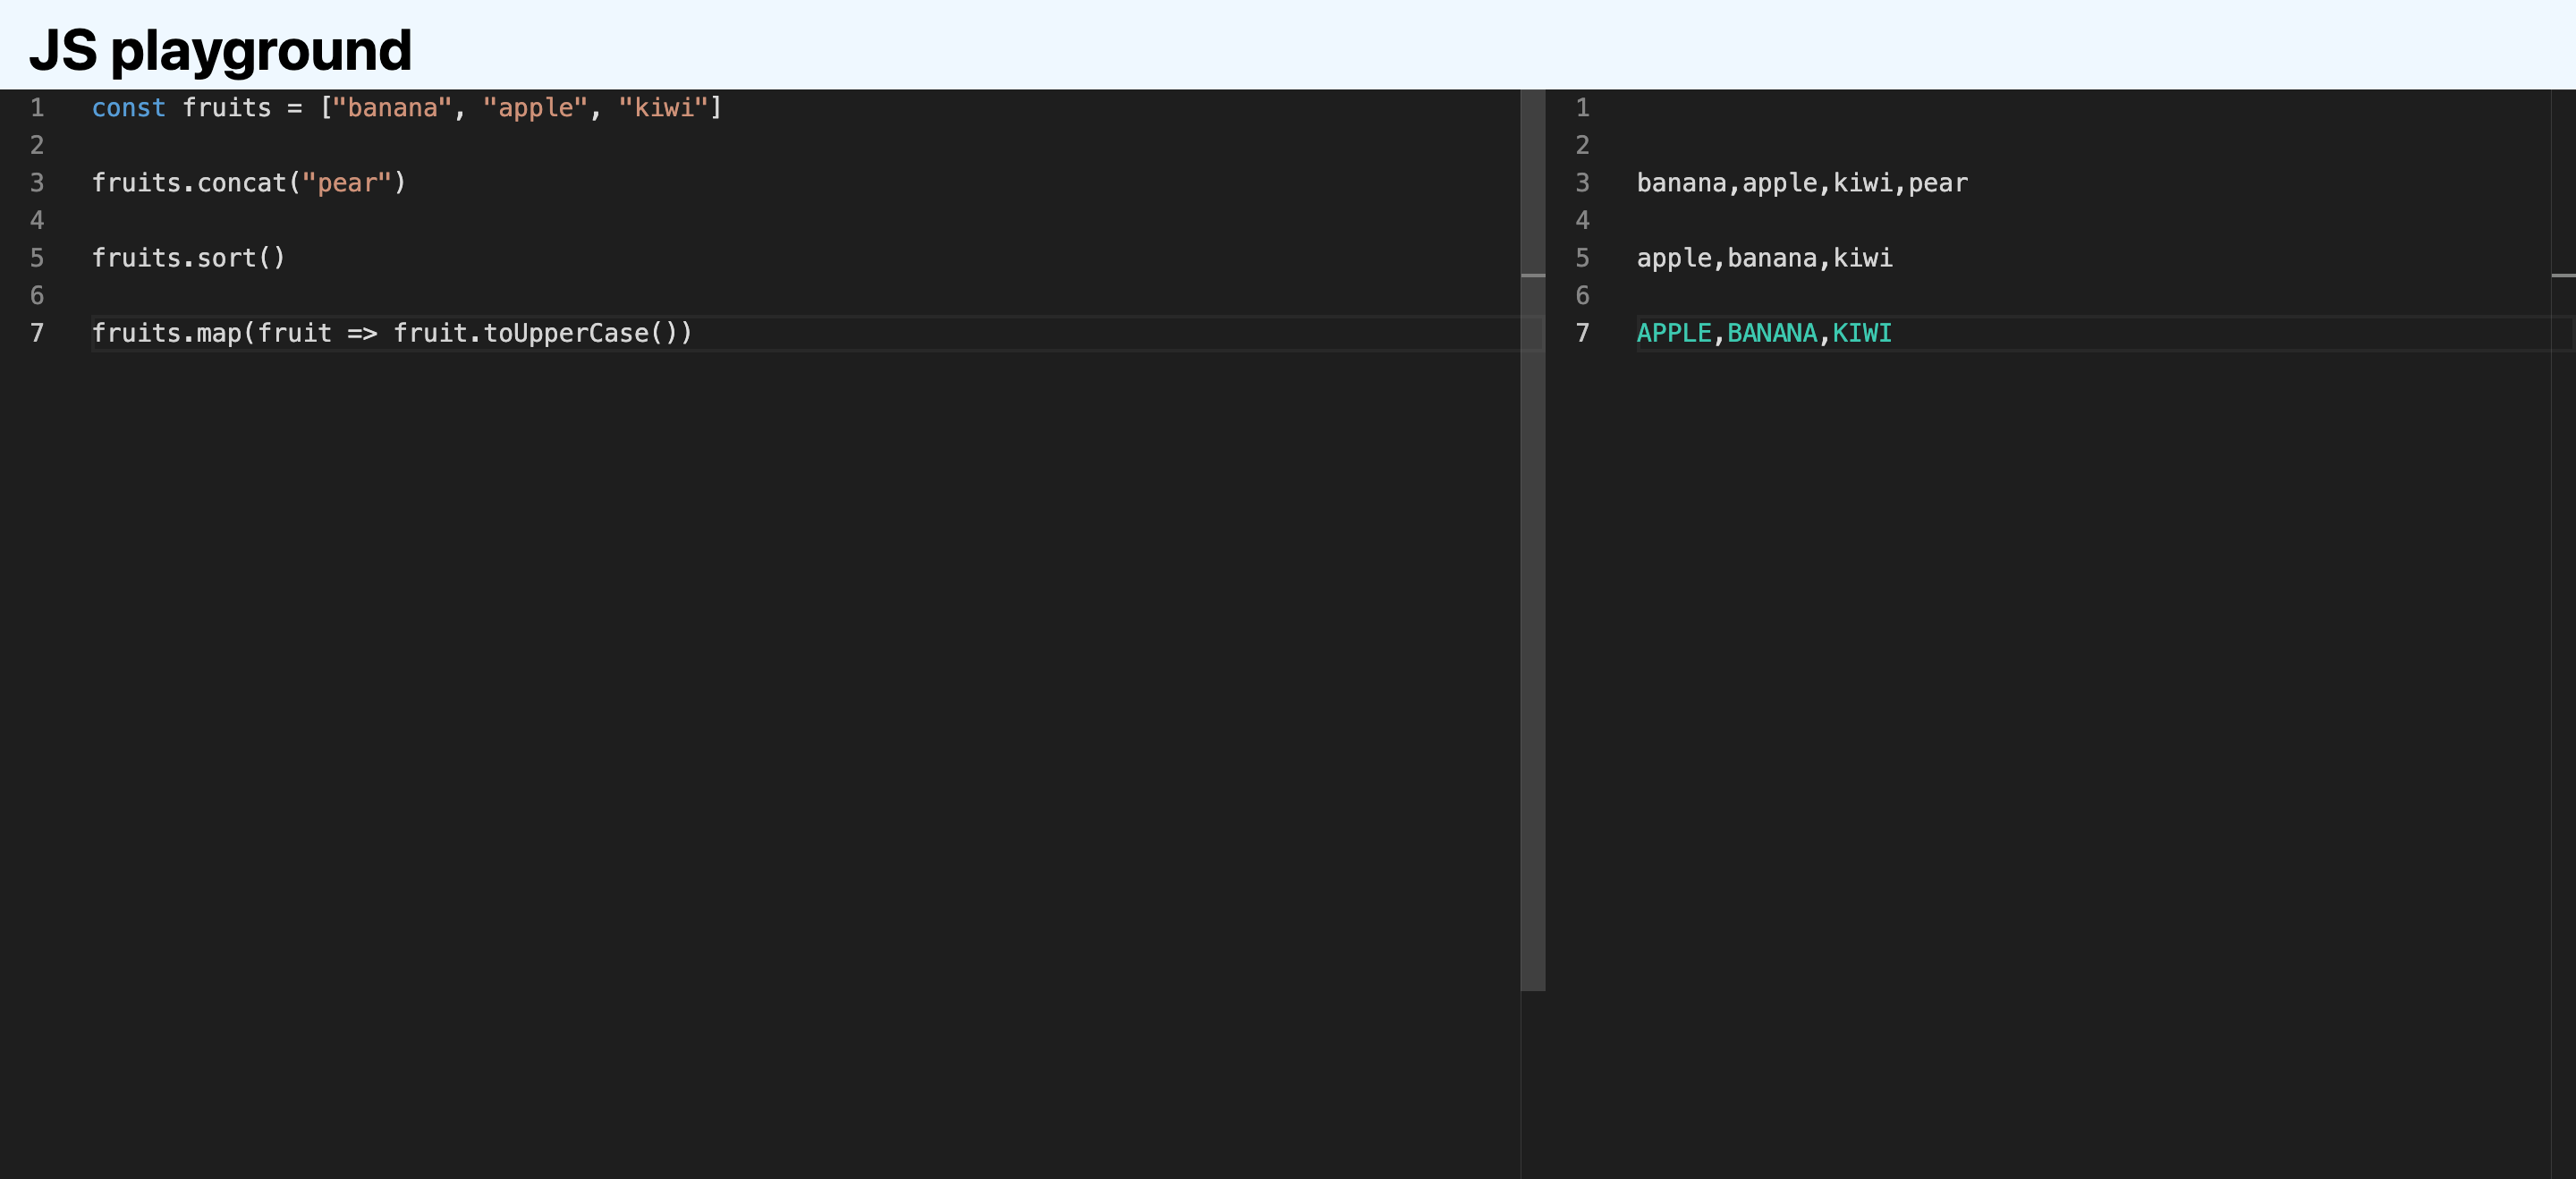Viewport: 2576px width, 1179px height.
Task: Click line number 1 in left editor
Action: click(37, 108)
